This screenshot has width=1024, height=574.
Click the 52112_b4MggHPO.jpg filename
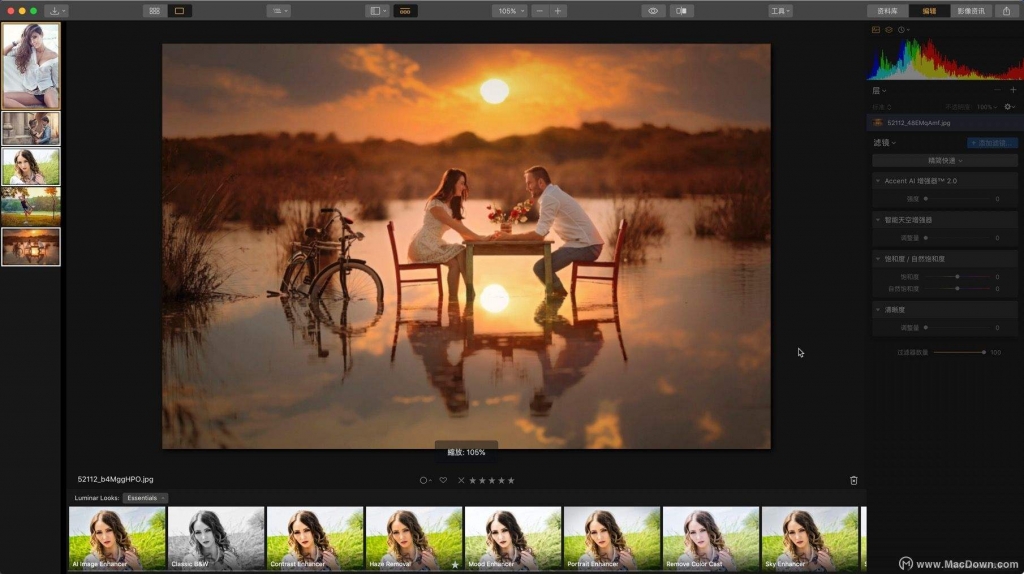point(116,479)
